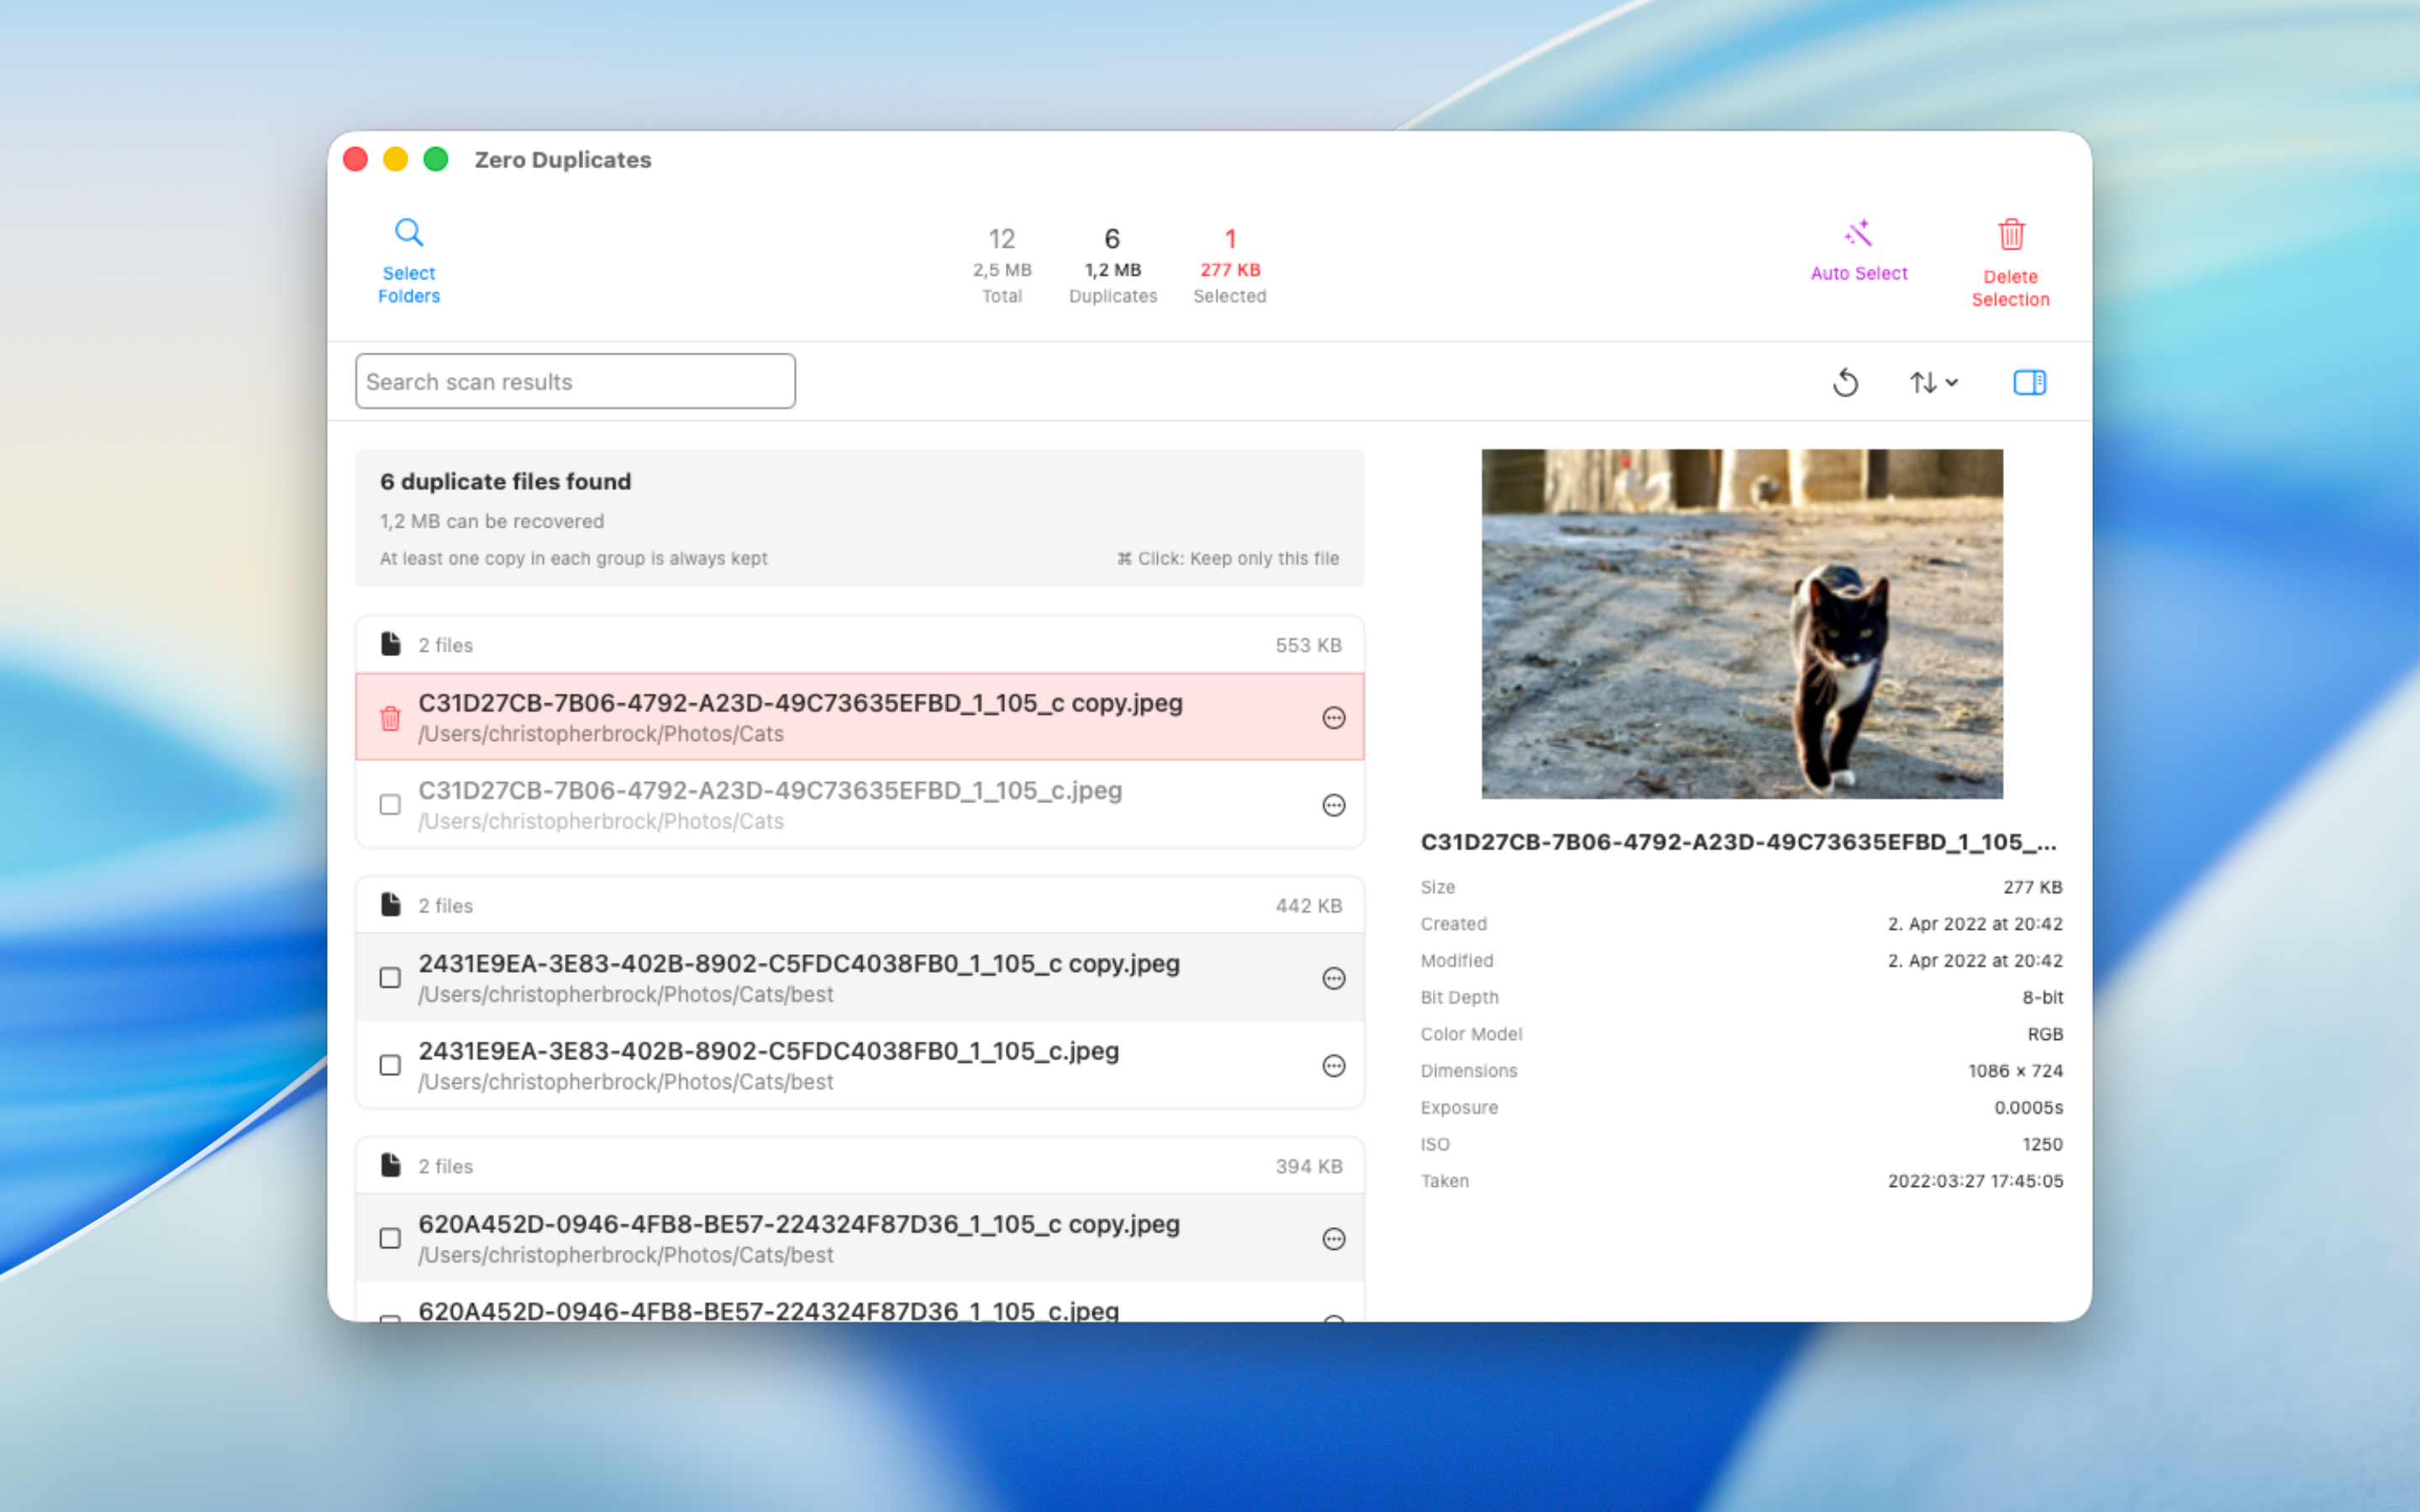The height and width of the screenshot is (1512, 2420).
Task: Open more options for 620A452D copy.jpeg
Action: (1333, 1239)
